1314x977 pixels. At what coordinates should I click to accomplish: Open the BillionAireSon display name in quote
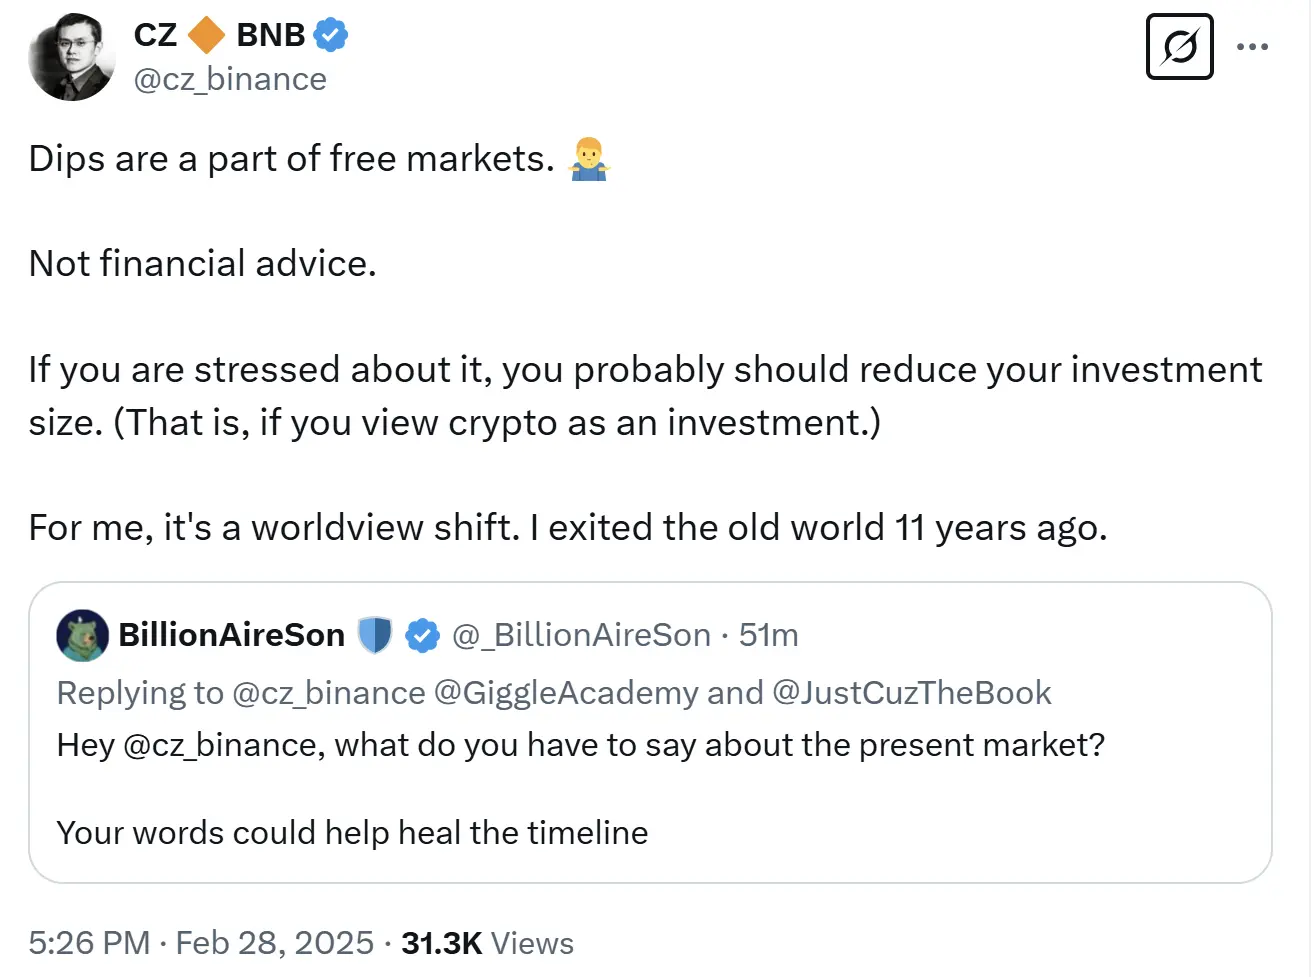click(x=231, y=635)
